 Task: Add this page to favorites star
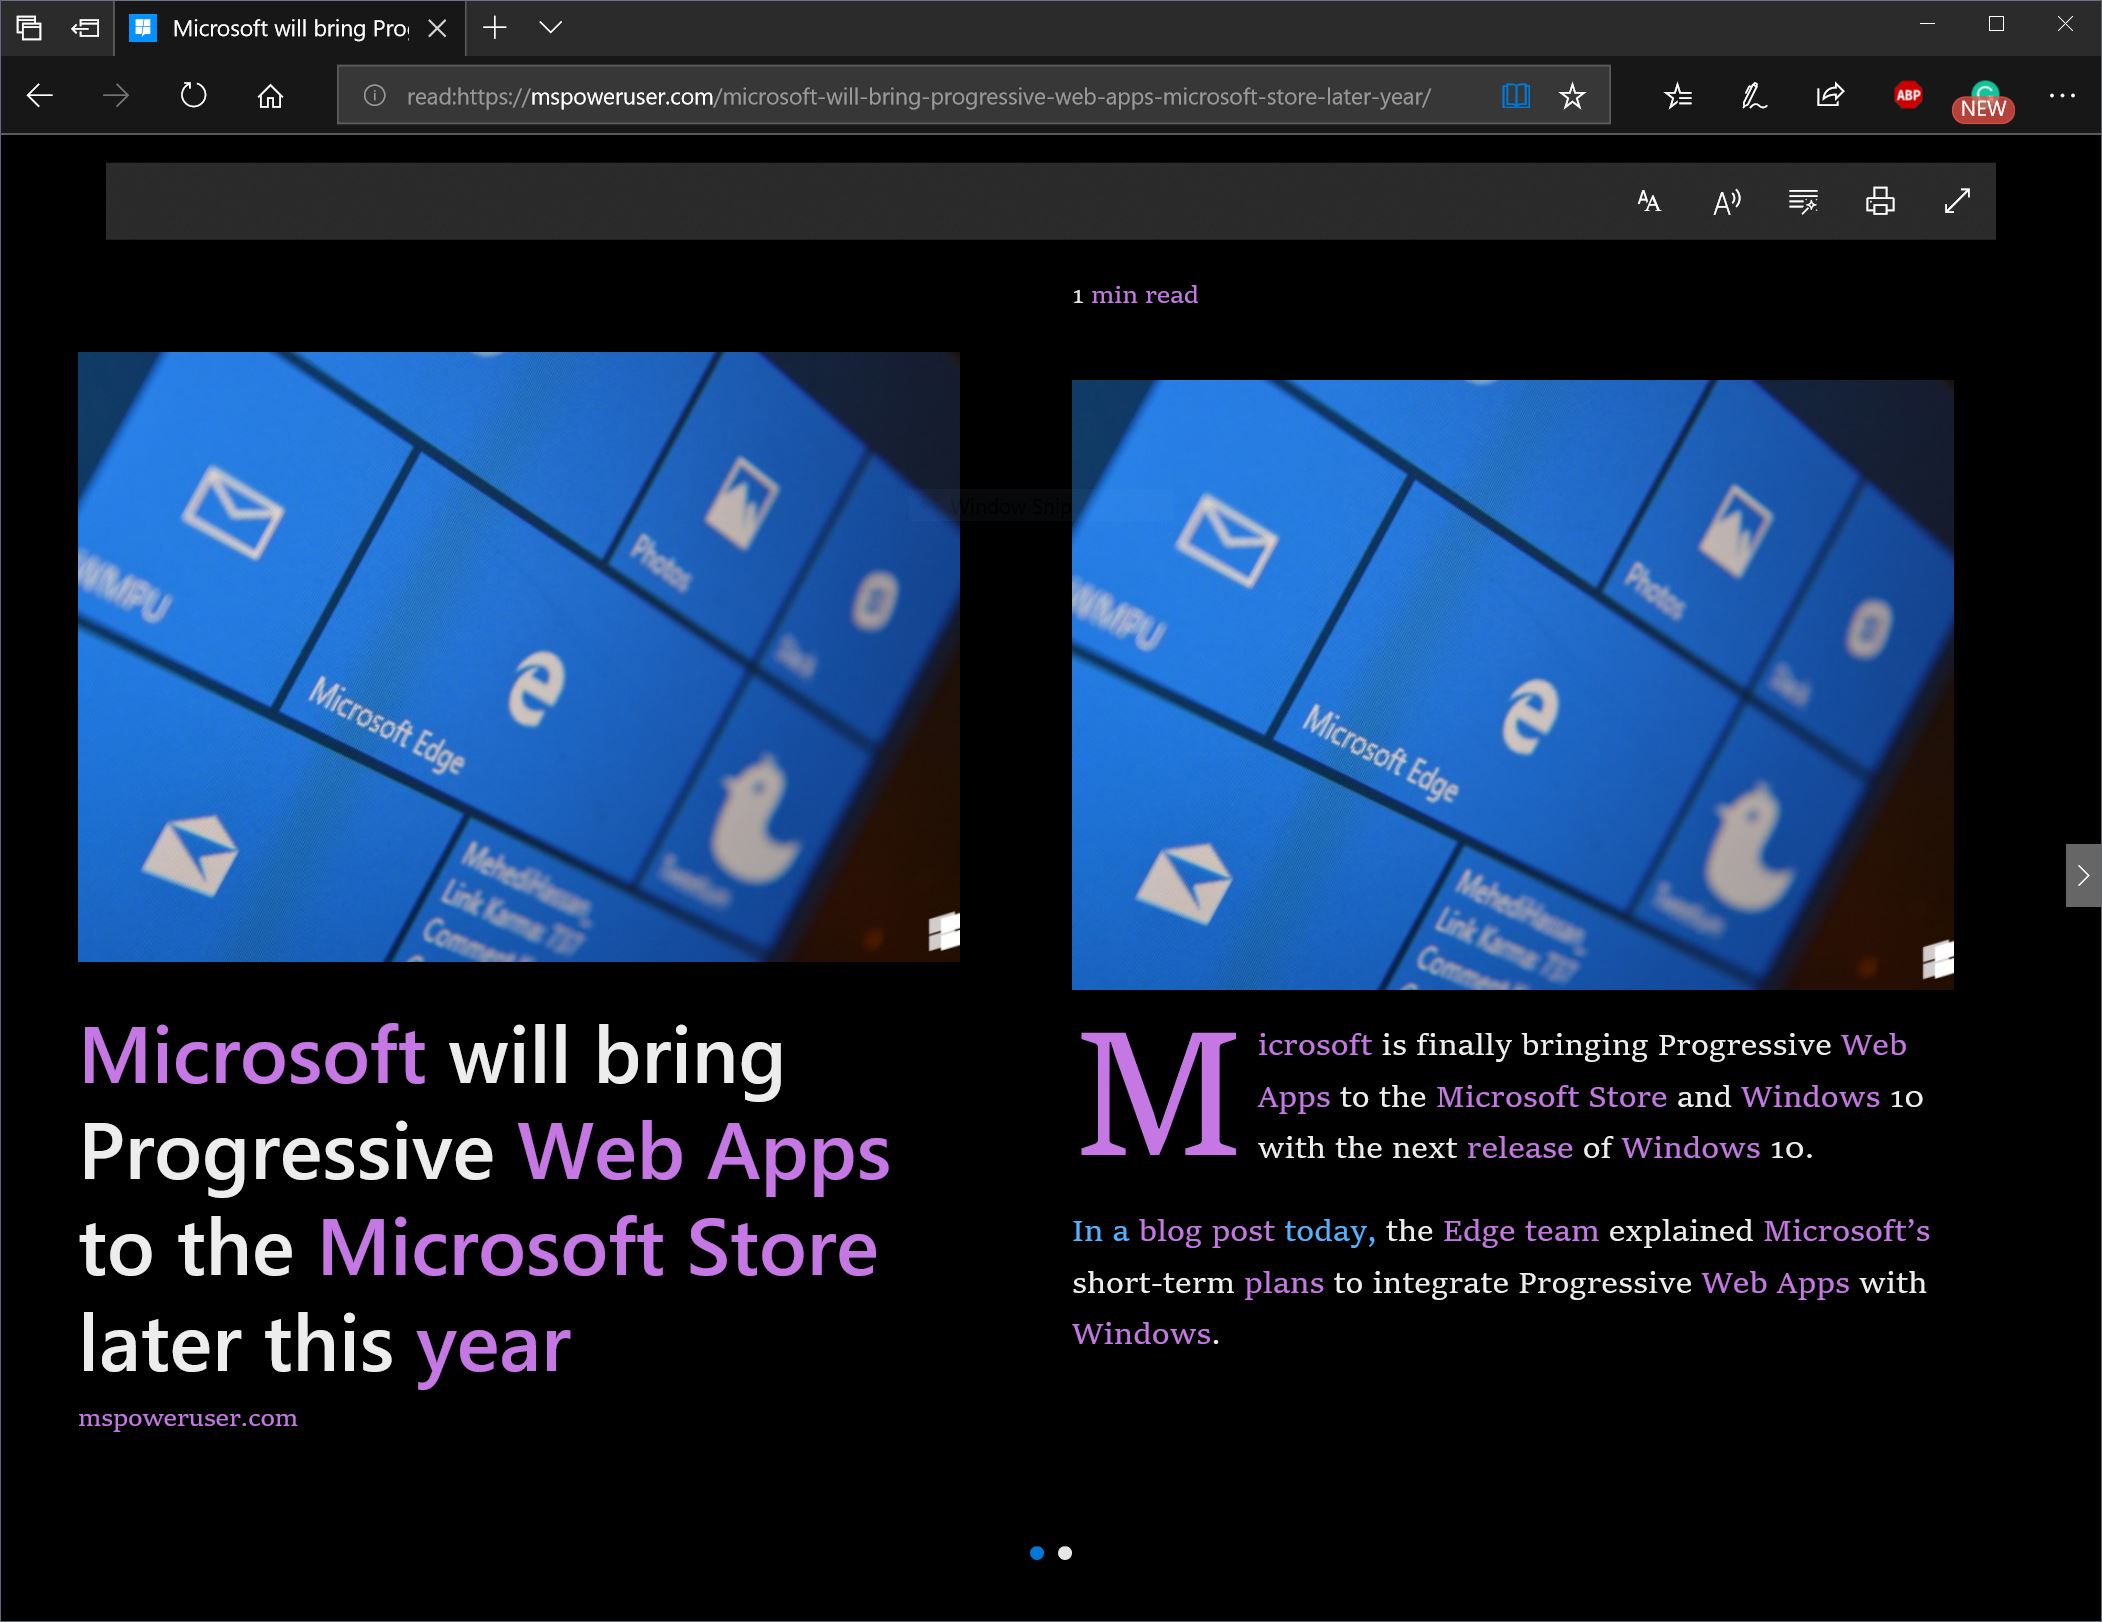point(1572,96)
